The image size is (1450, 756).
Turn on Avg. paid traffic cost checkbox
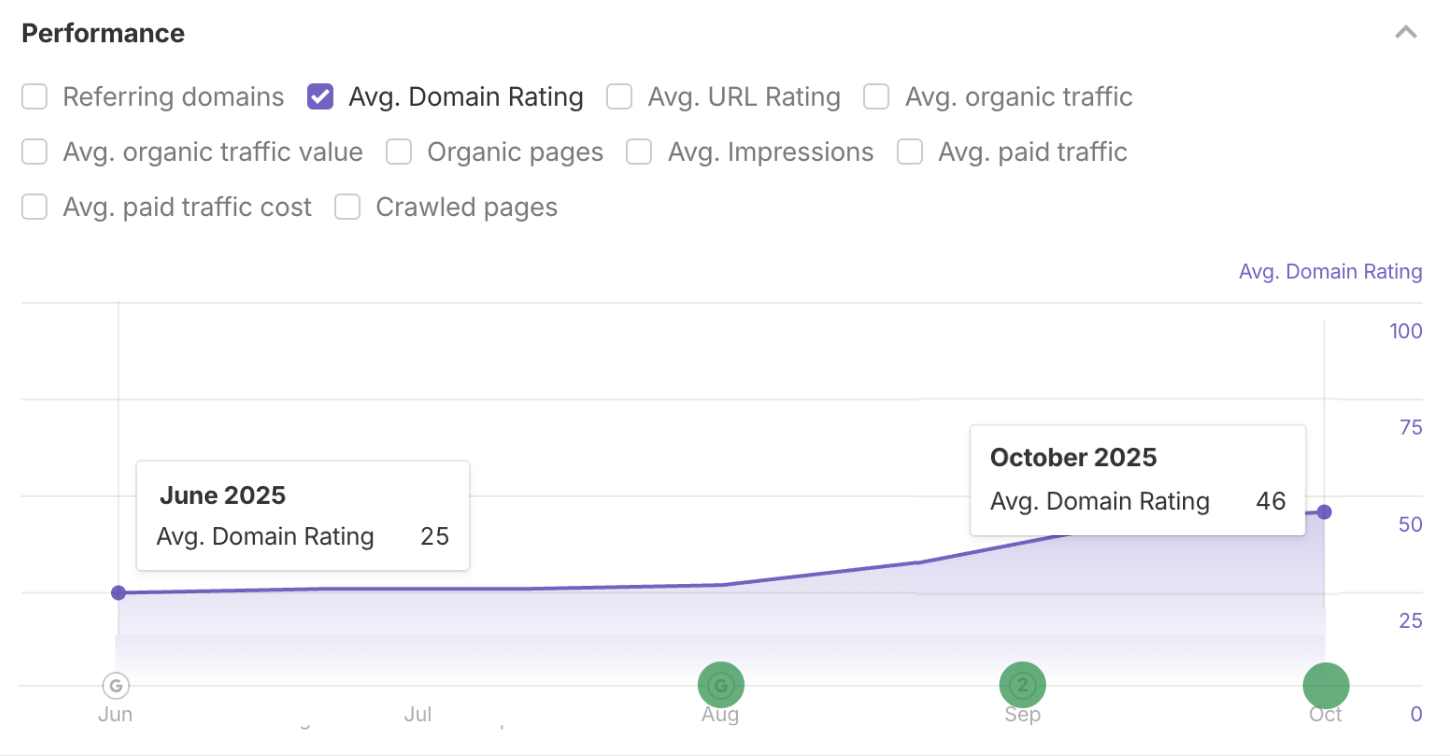pos(35,207)
